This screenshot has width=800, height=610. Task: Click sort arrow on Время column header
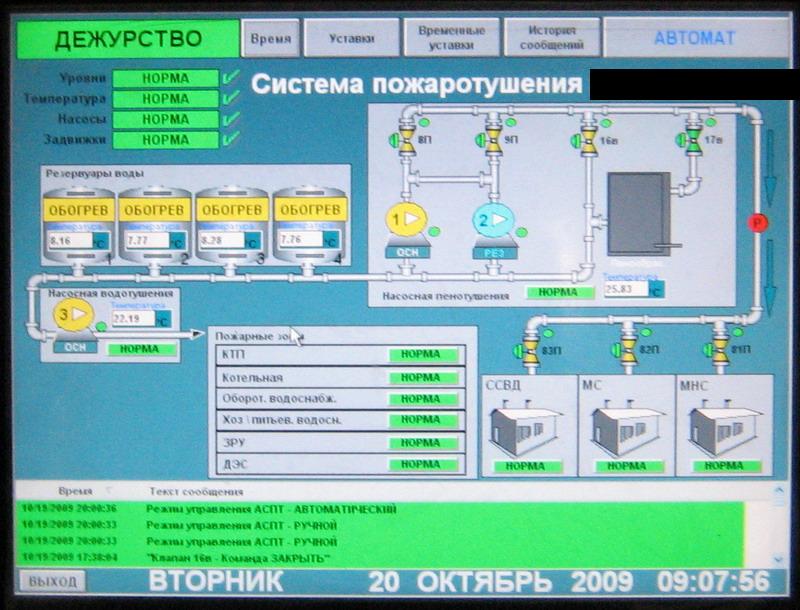[108, 491]
